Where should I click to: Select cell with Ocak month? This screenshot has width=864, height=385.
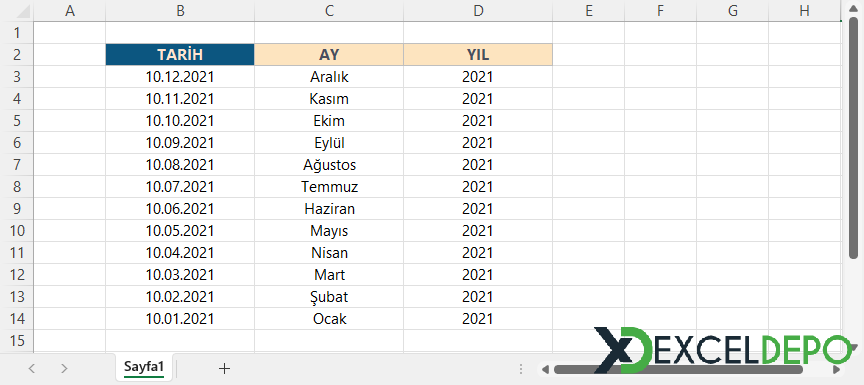329,319
